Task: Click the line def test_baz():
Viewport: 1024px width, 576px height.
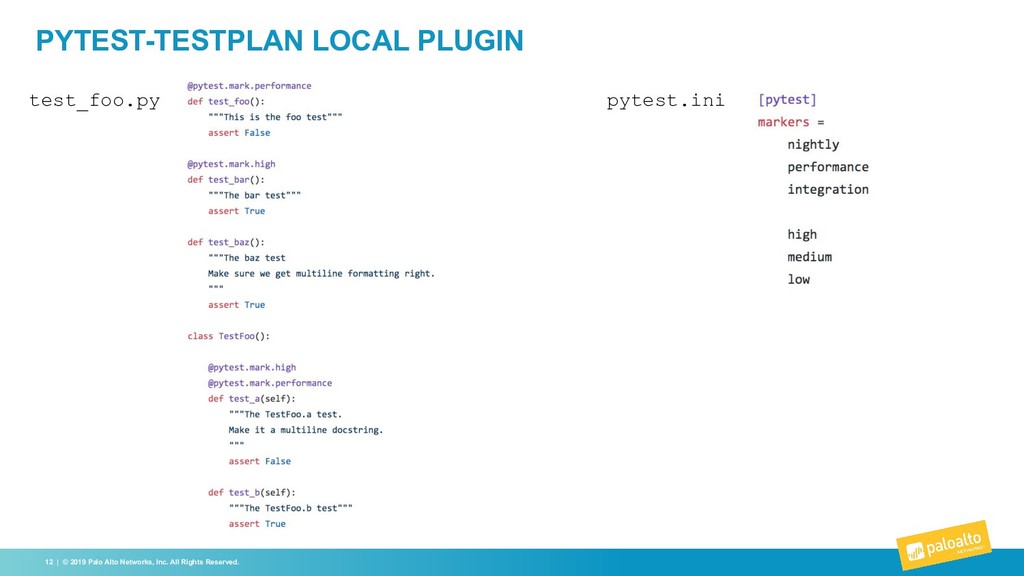Action: click(x=226, y=242)
